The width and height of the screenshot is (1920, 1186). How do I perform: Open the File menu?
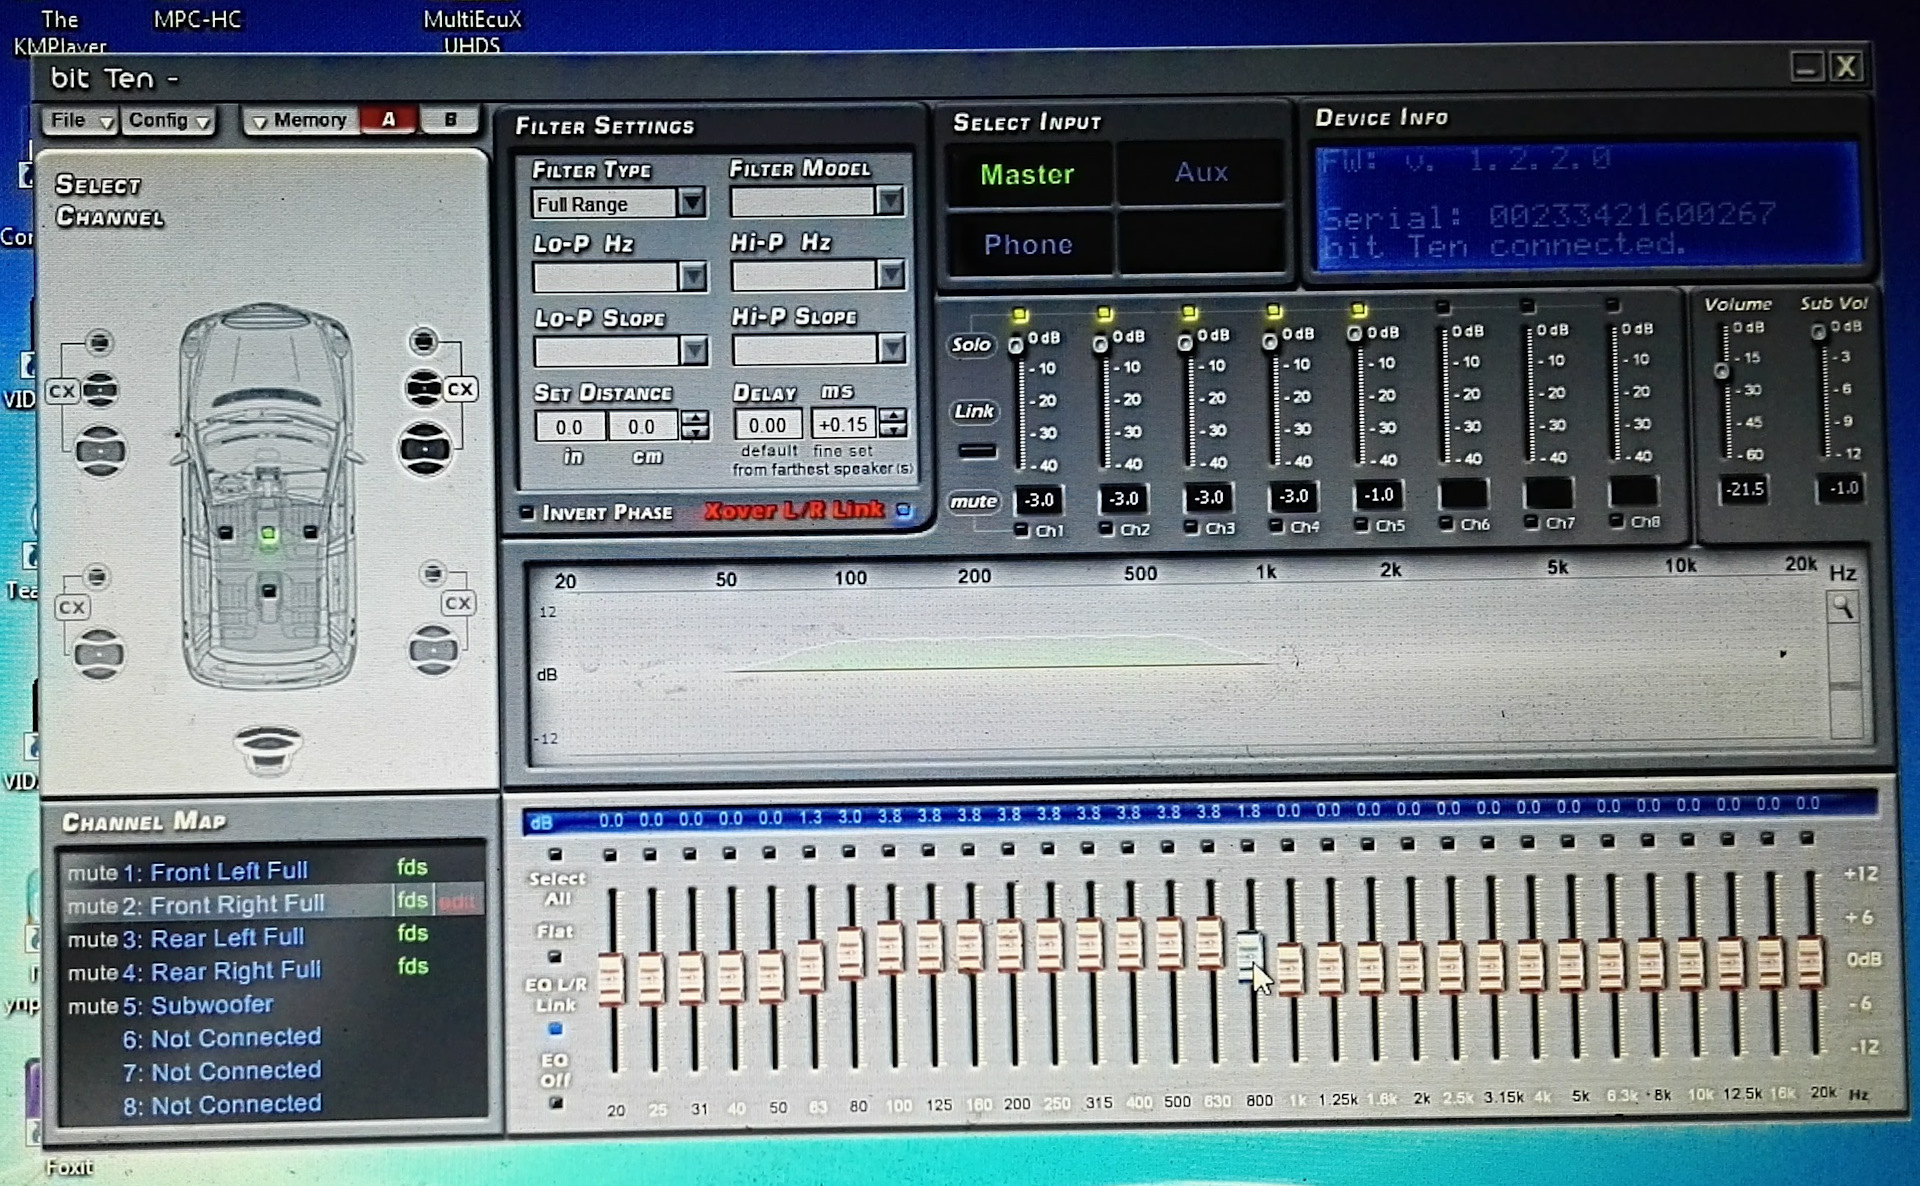click(x=80, y=120)
